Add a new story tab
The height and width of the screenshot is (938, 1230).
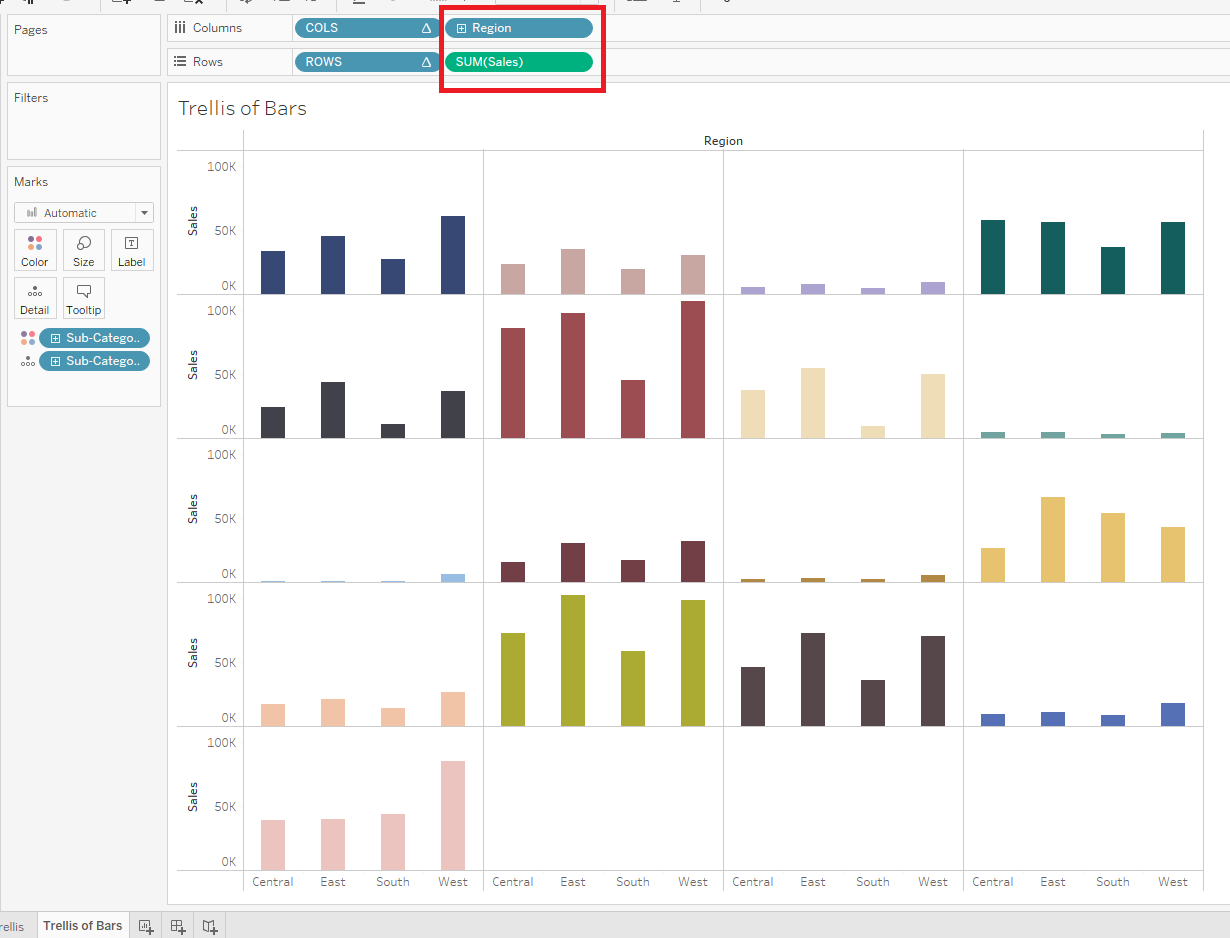tap(210, 926)
